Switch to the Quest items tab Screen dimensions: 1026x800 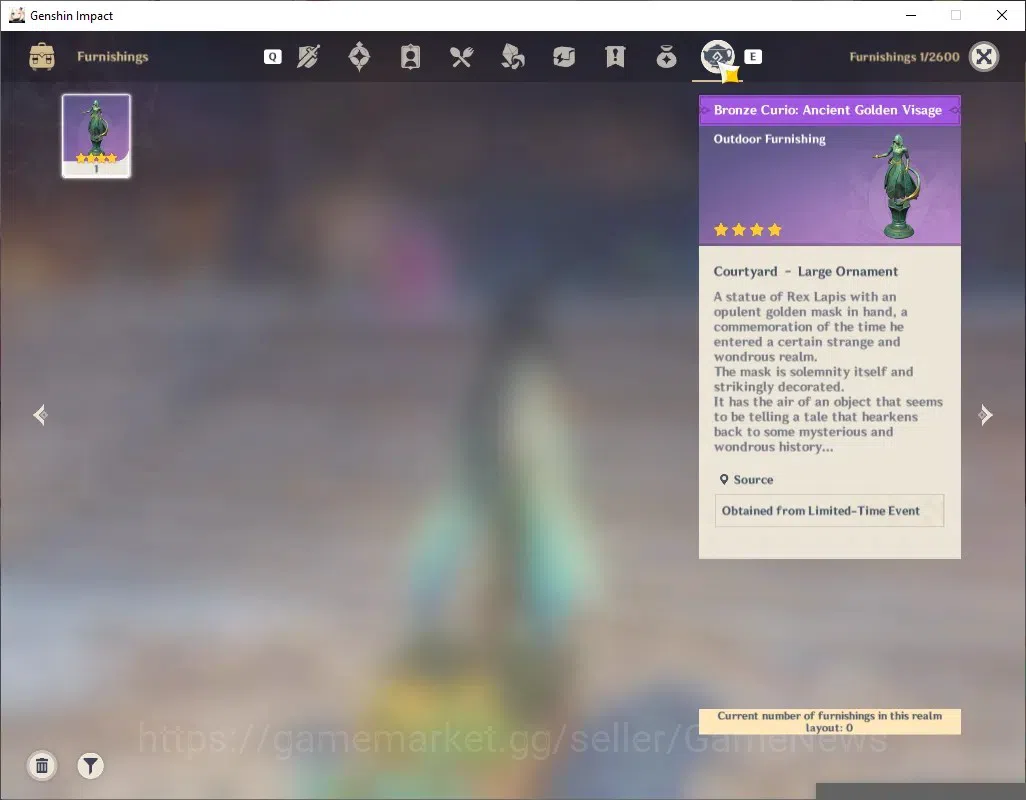click(615, 57)
